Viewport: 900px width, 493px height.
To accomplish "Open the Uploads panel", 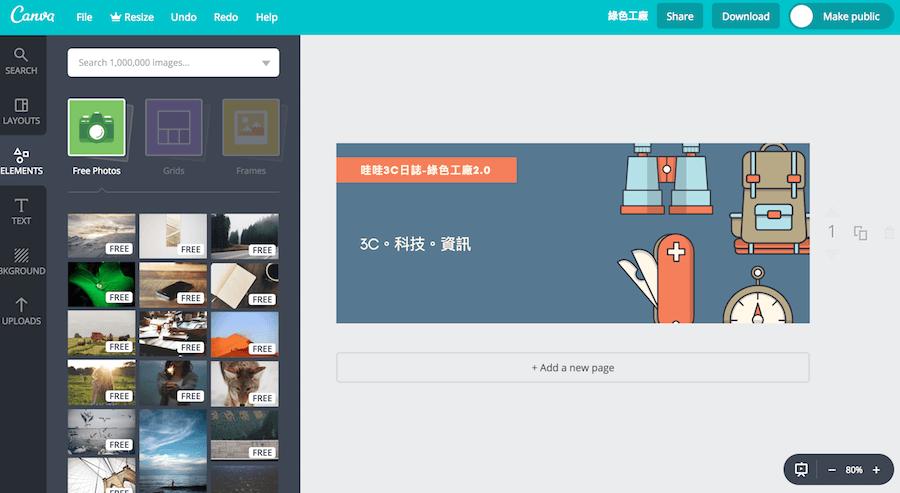I will (21, 311).
